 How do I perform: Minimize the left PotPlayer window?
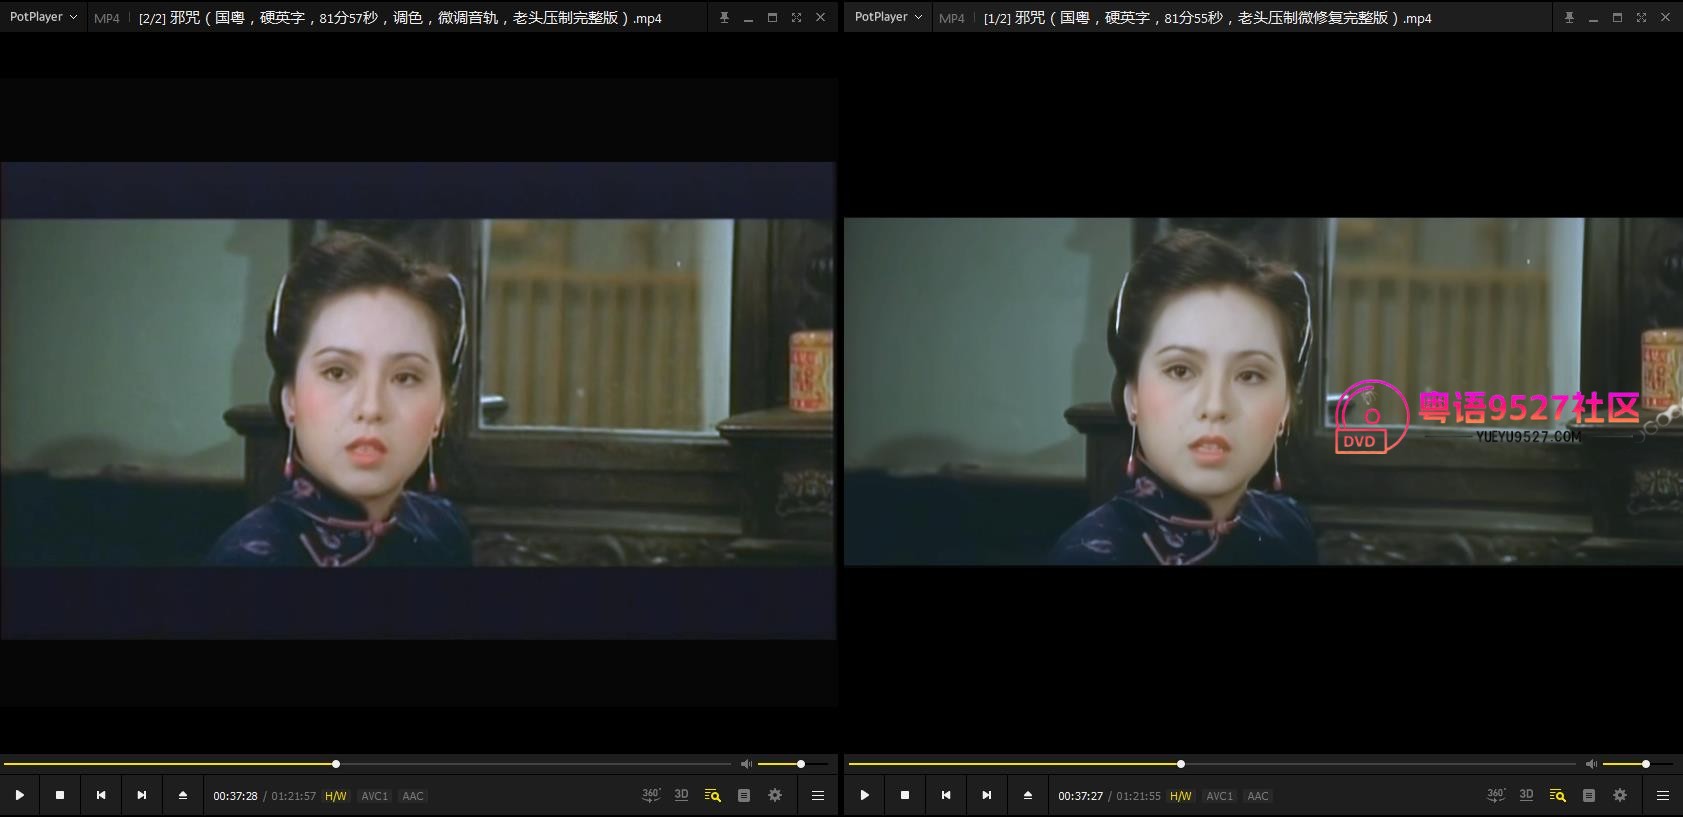tap(748, 17)
